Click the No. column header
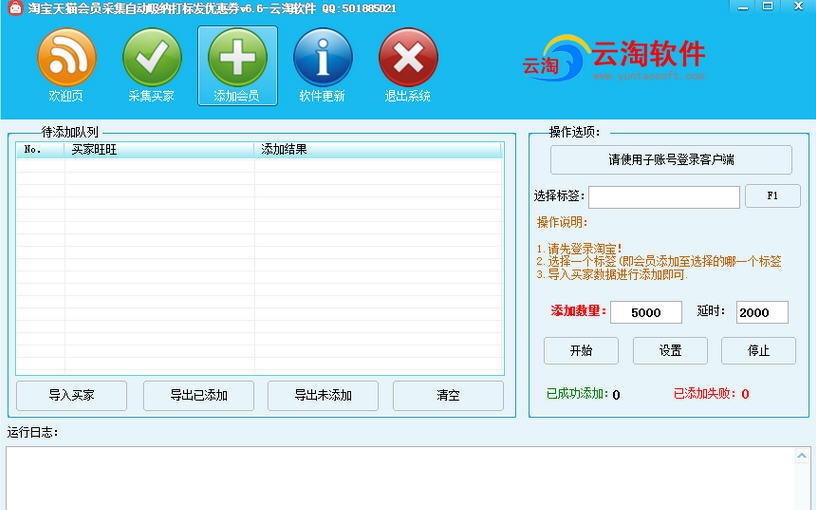Image resolution: width=816 pixels, height=510 pixels. click(40, 150)
